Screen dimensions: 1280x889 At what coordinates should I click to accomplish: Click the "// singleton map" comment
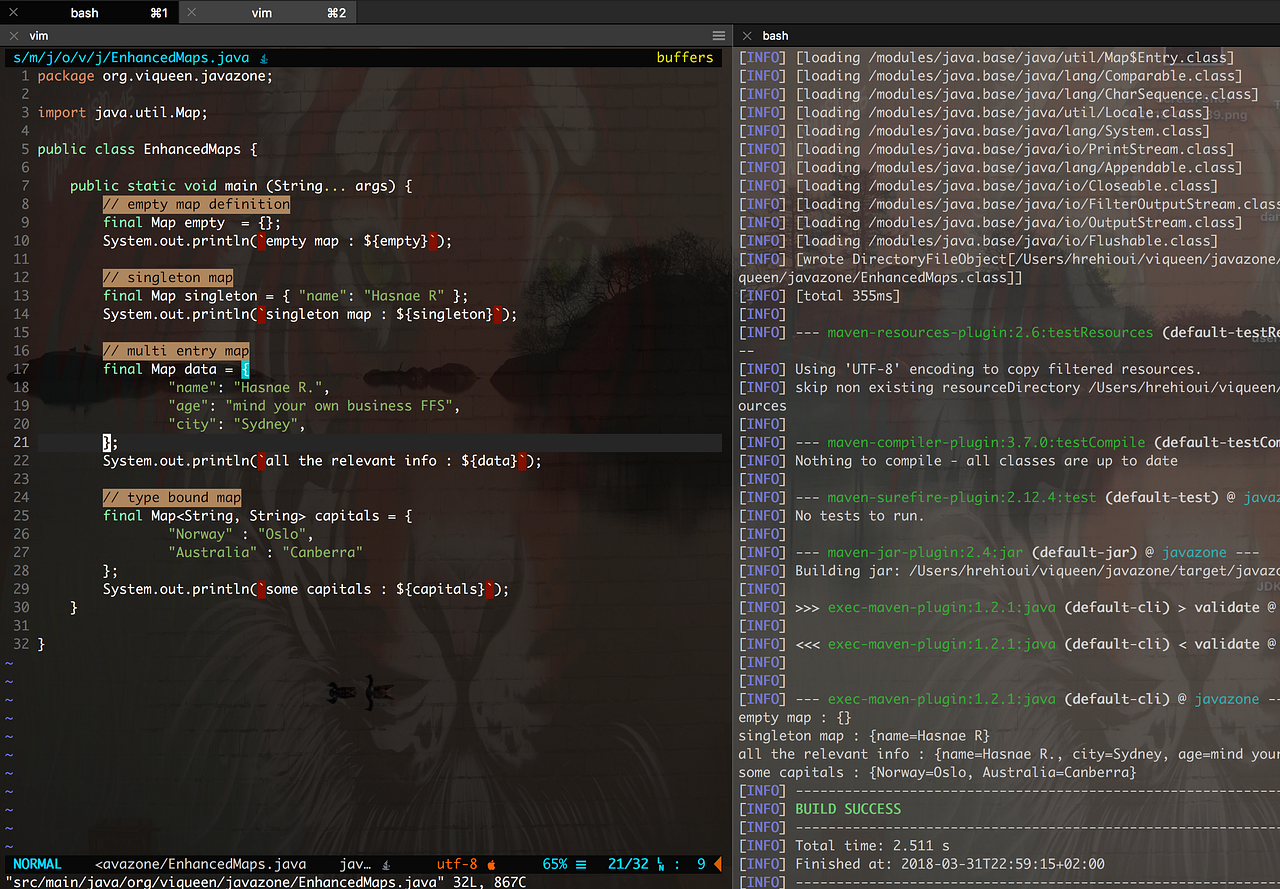coord(168,277)
